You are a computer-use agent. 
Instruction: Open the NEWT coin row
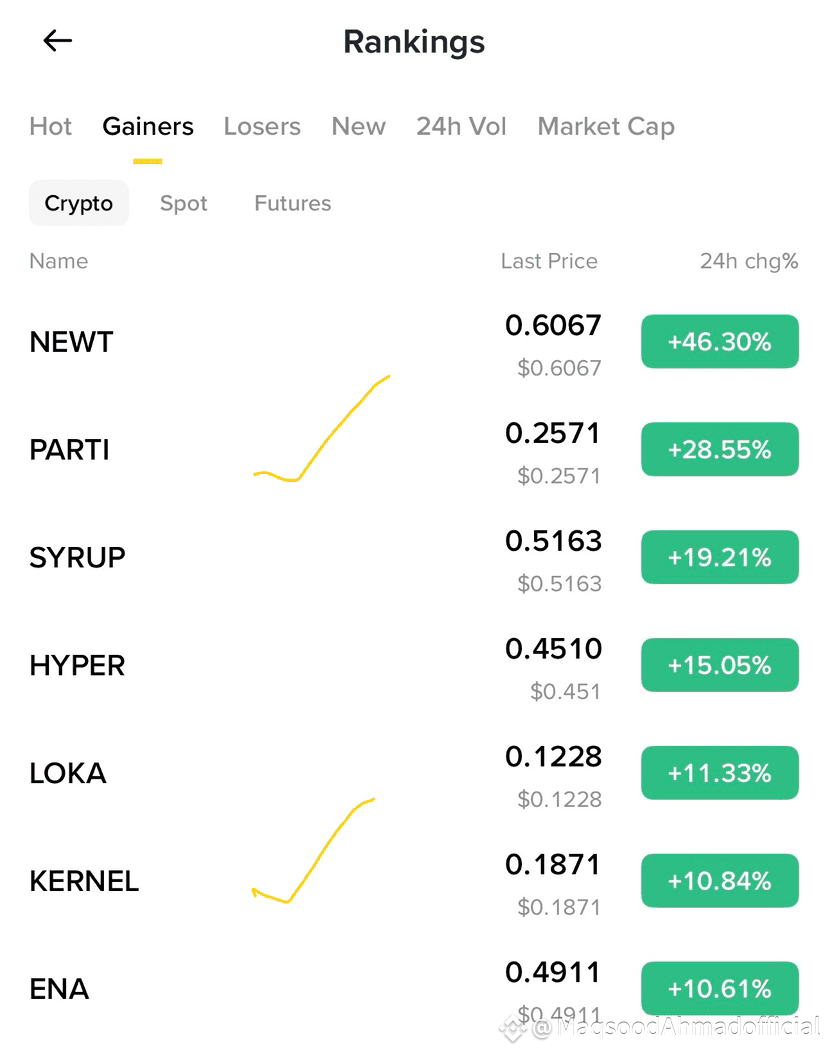coord(414,342)
